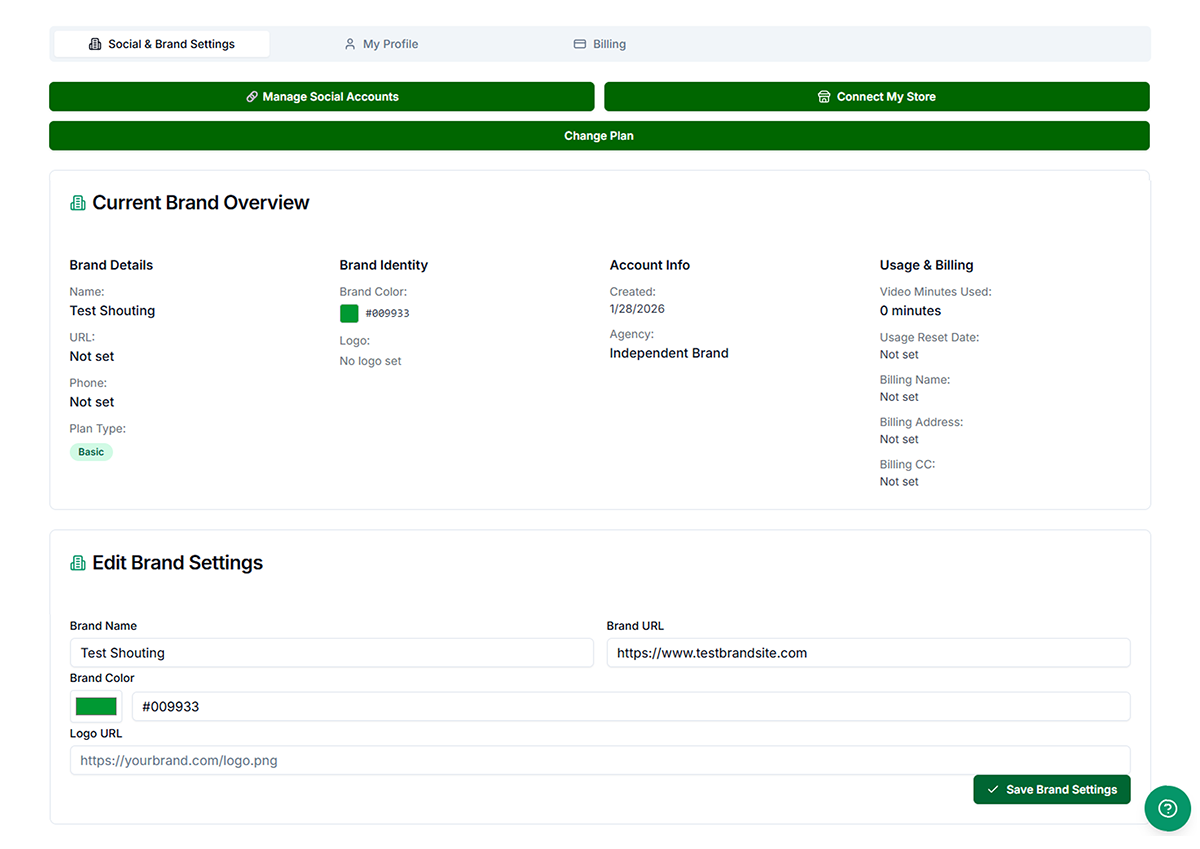Select the Social & Brand Settings tab

(x=160, y=43)
